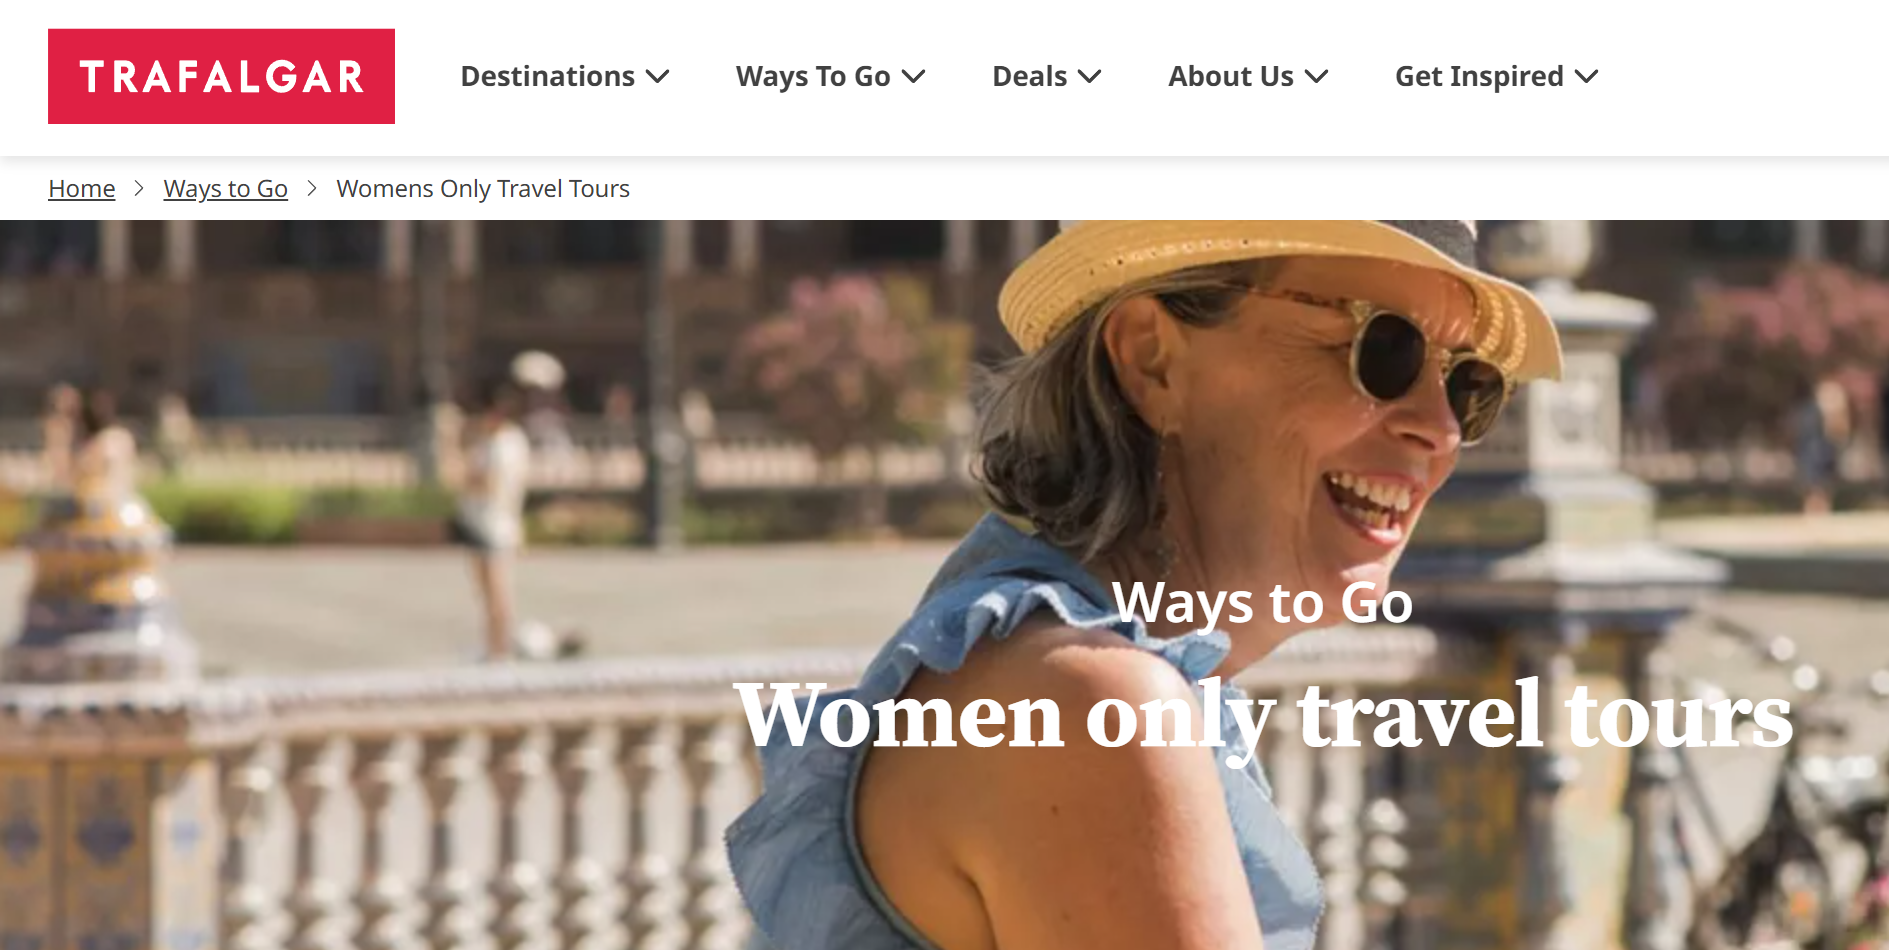Viewport: 1889px width, 950px height.
Task: Click the hero heading Women only travel tours
Action: (1263, 715)
